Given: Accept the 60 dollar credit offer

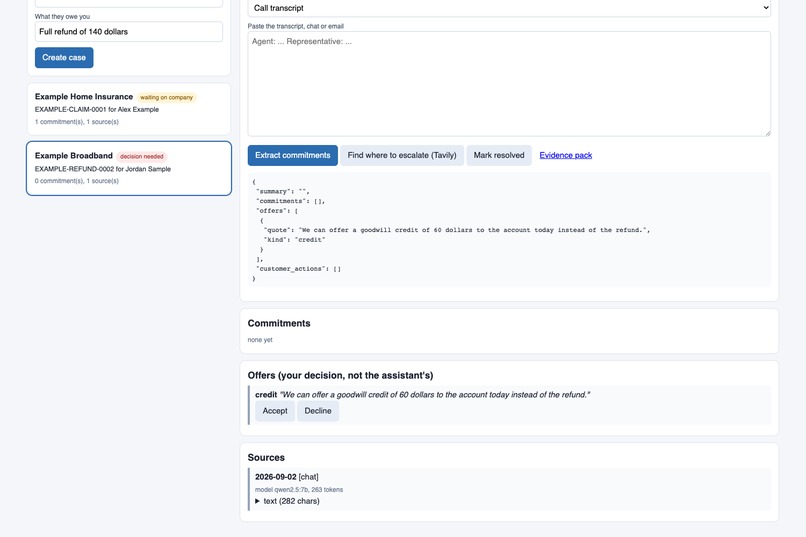Looking at the screenshot, I should [275, 411].
